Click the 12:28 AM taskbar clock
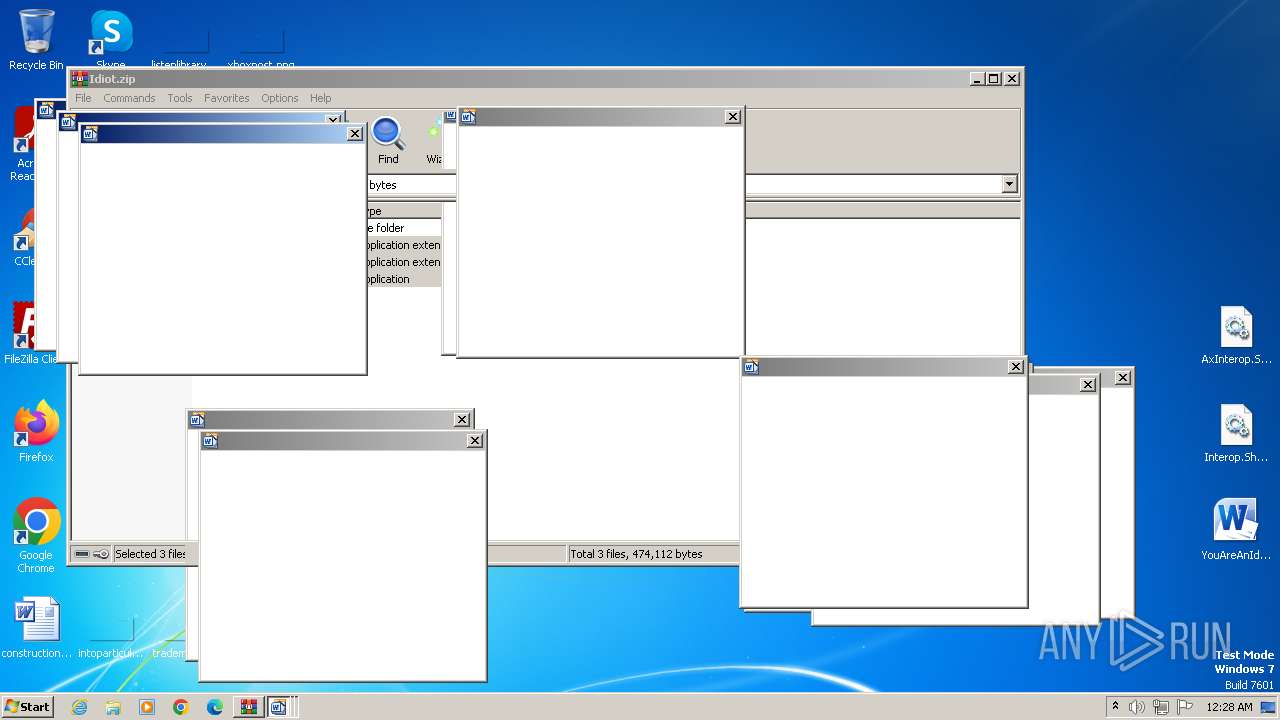1280x720 pixels. 1229,707
